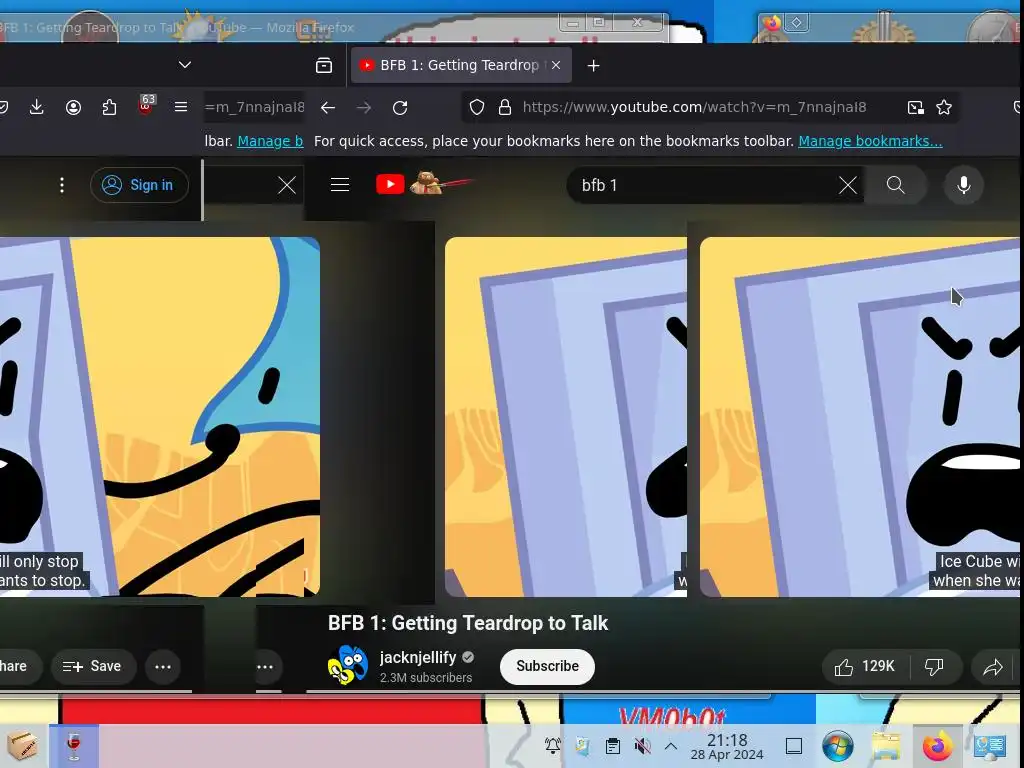Open full Manage bookmarks link
This screenshot has height=768, width=1024.
[x=870, y=141]
